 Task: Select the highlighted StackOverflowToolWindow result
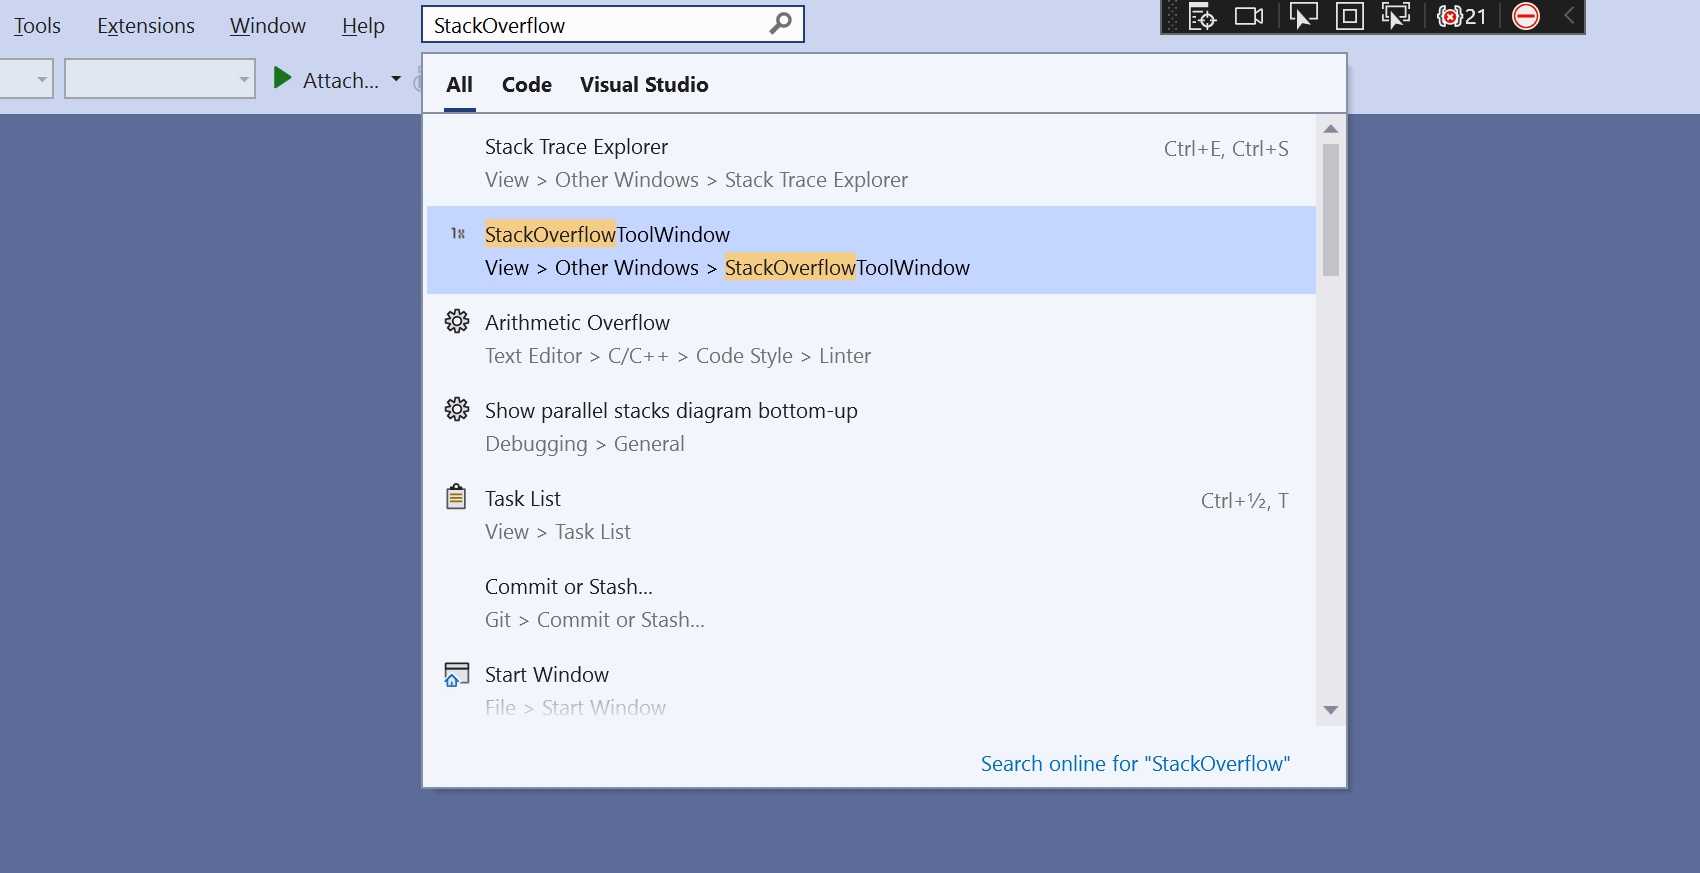871,250
